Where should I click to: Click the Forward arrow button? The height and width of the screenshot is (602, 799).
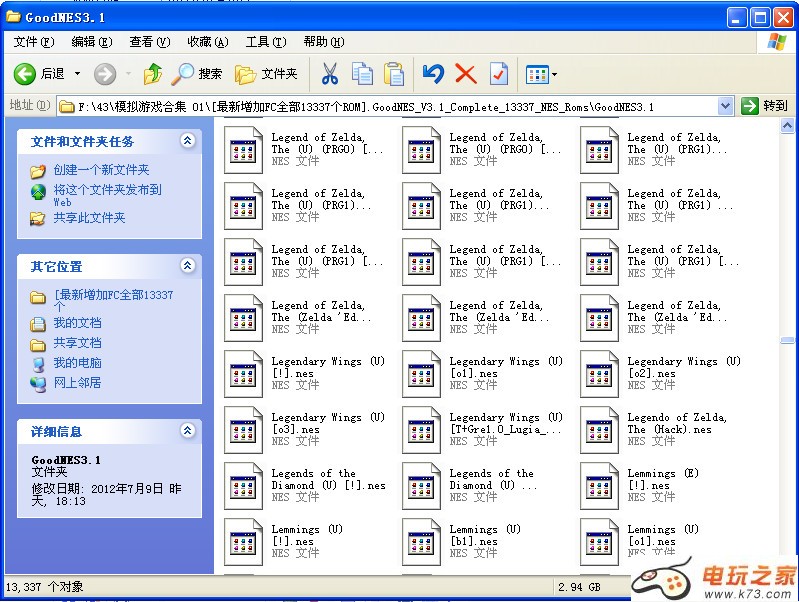[105, 74]
